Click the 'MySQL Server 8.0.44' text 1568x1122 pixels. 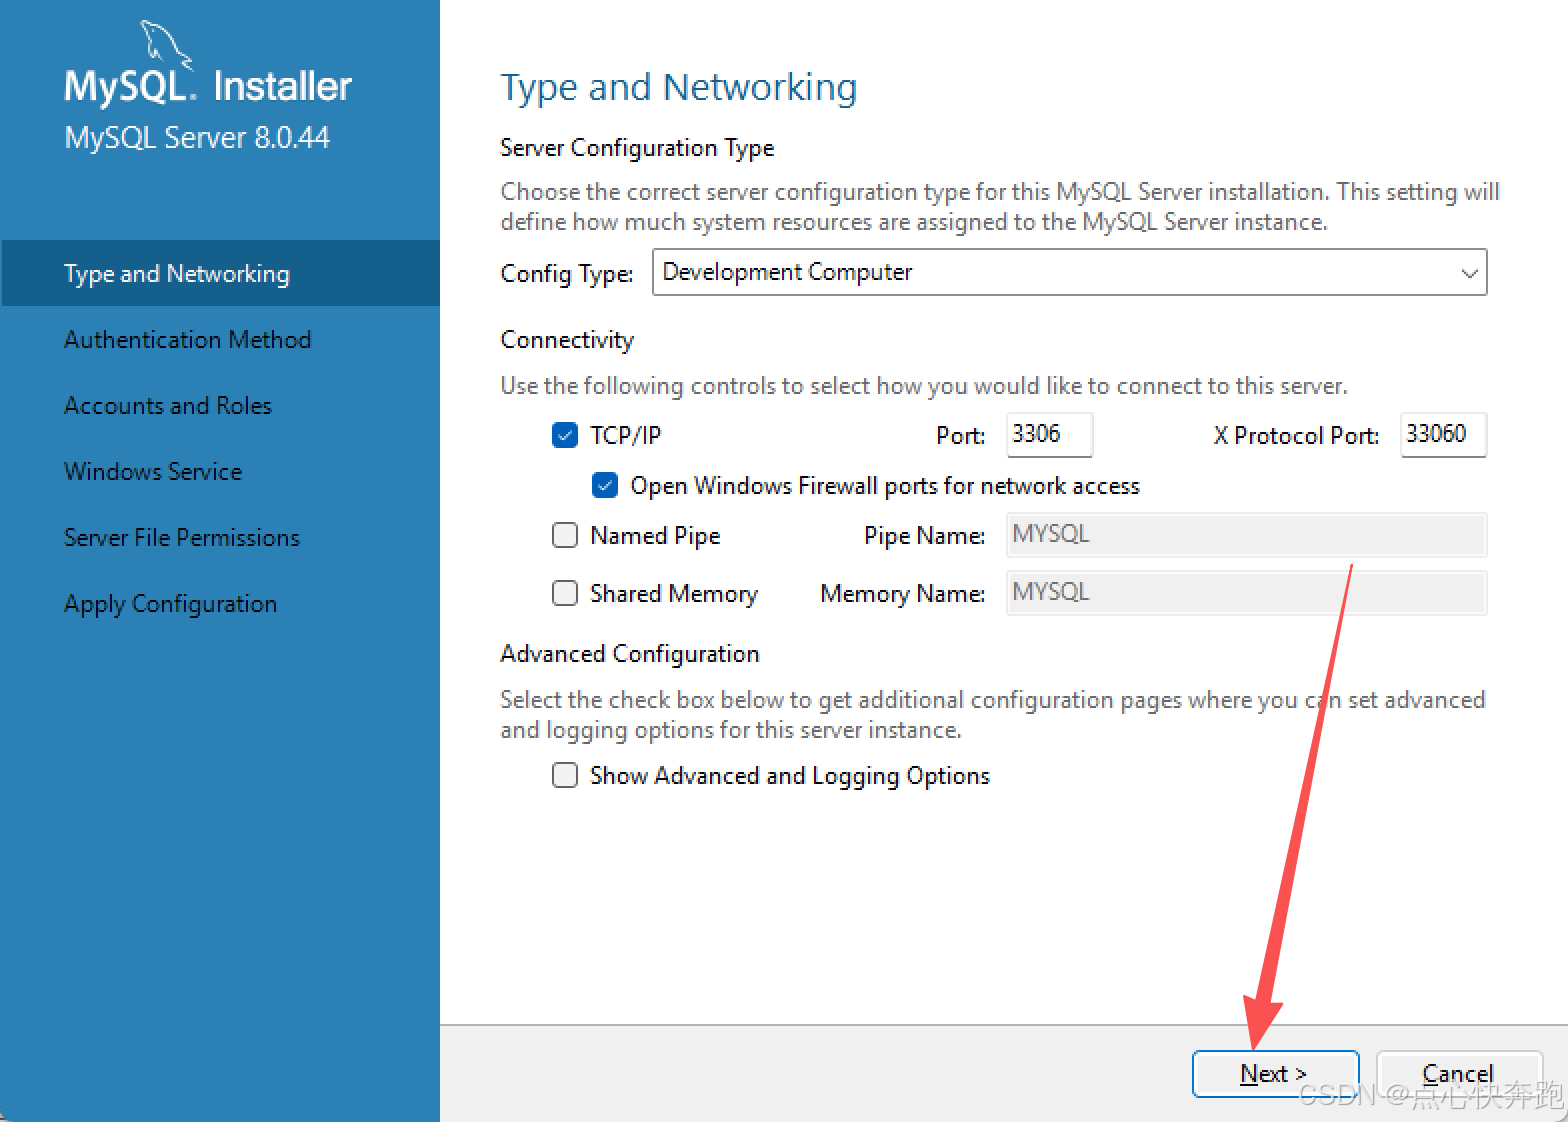[197, 137]
